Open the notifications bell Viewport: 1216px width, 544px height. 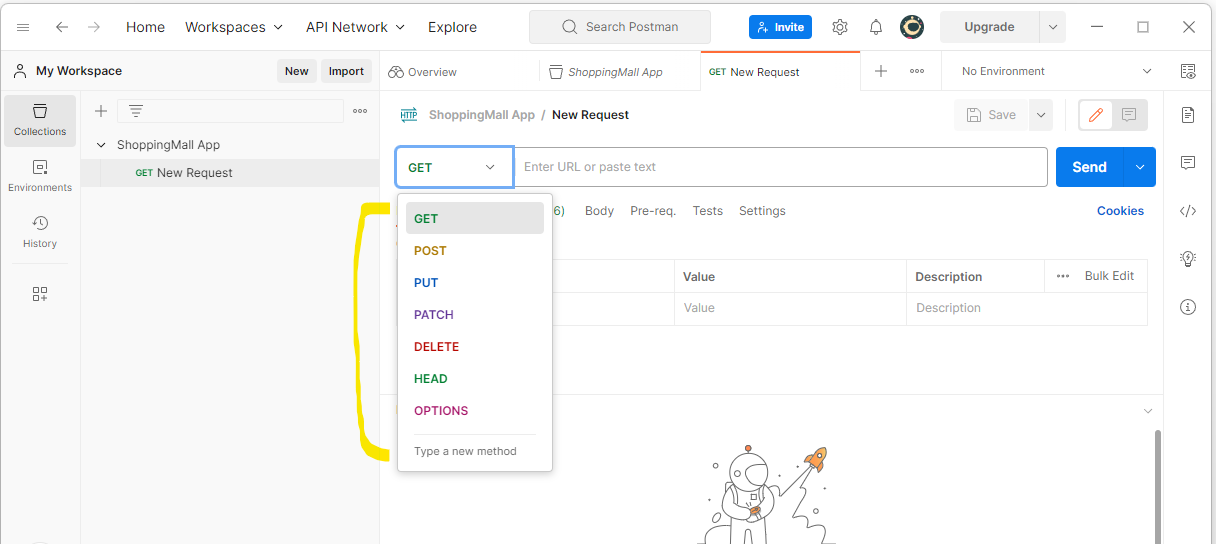pos(876,27)
